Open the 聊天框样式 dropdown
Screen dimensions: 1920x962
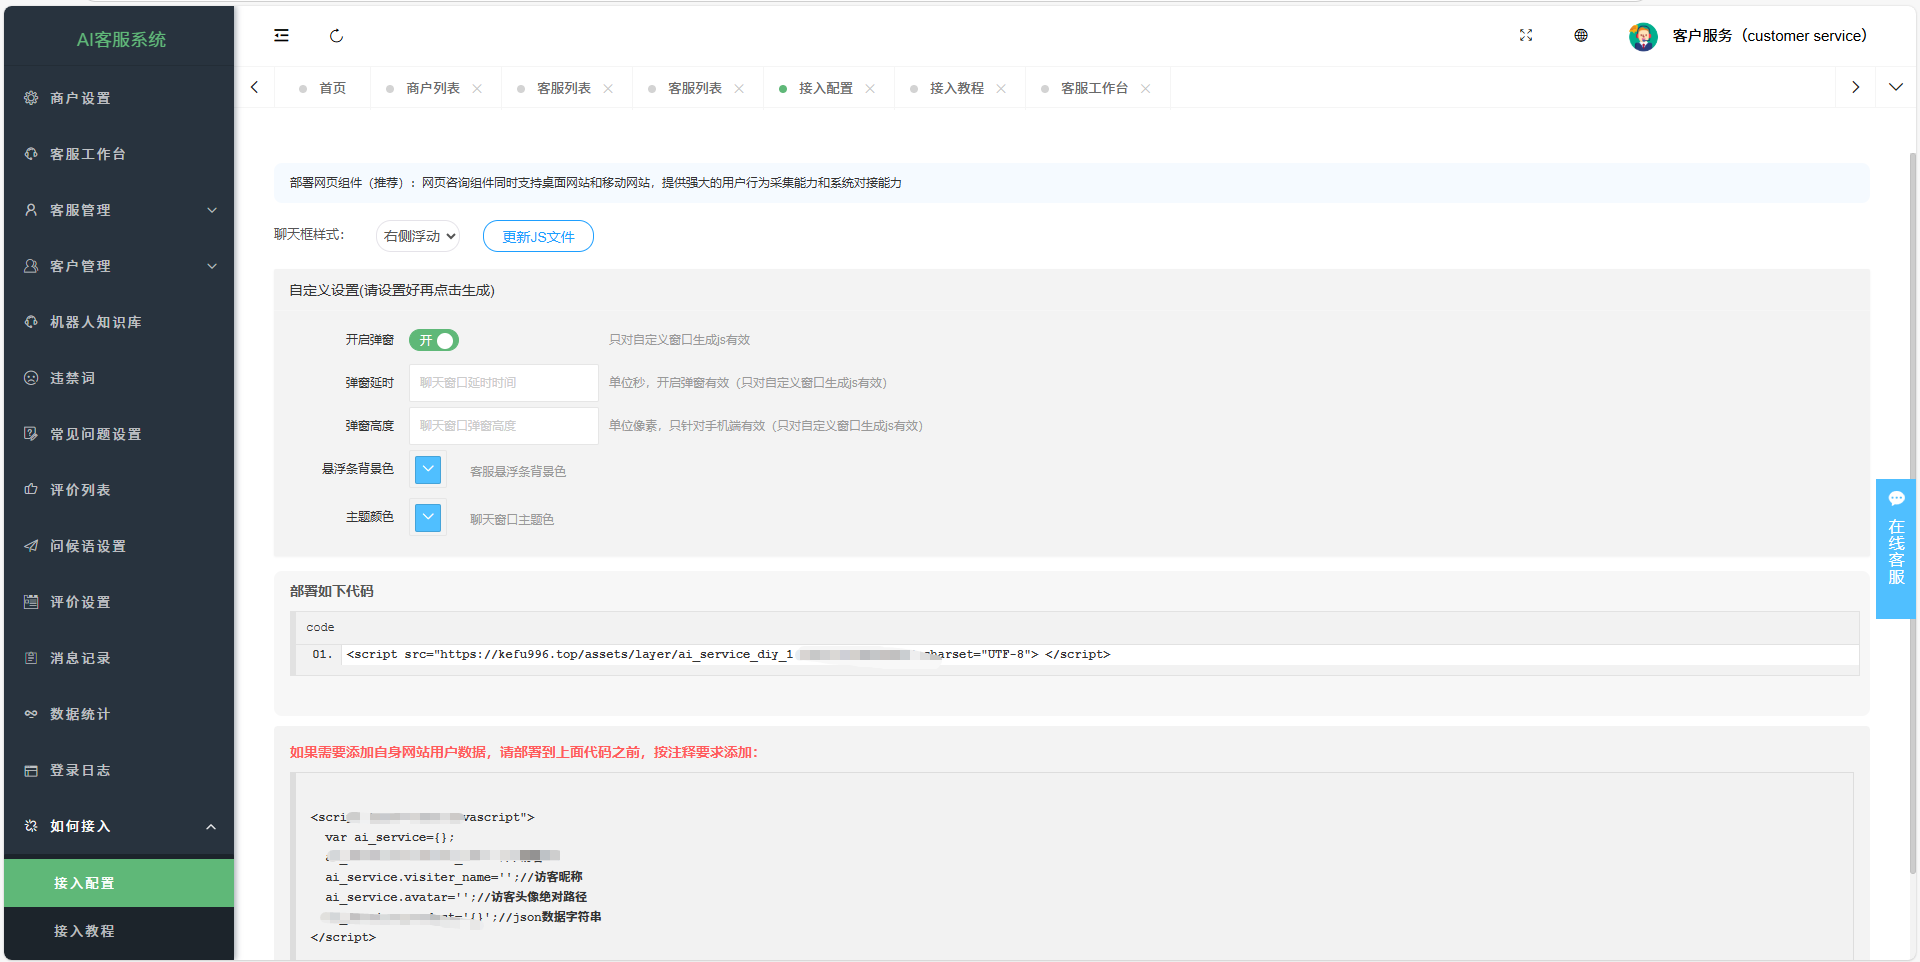(x=418, y=236)
